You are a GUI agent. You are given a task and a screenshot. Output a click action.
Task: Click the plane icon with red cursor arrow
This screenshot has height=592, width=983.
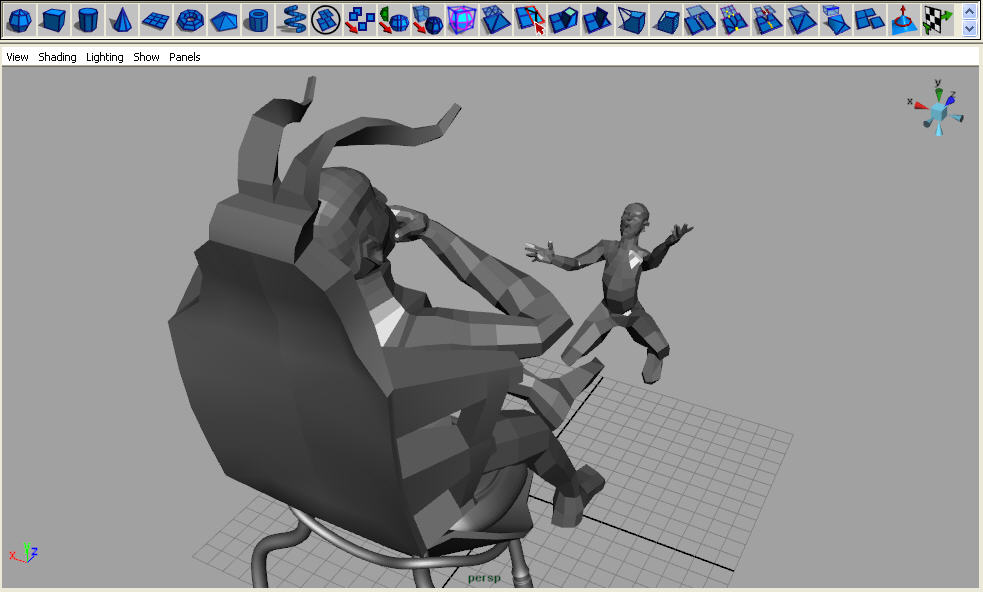tap(530, 20)
